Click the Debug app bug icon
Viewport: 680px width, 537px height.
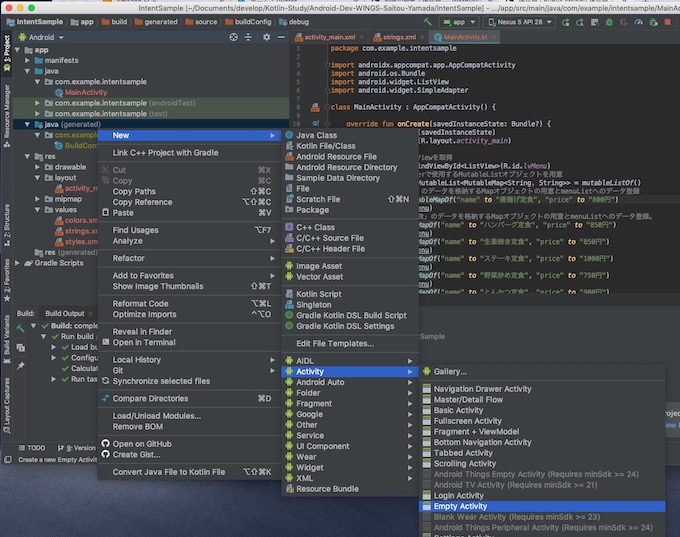[609, 22]
